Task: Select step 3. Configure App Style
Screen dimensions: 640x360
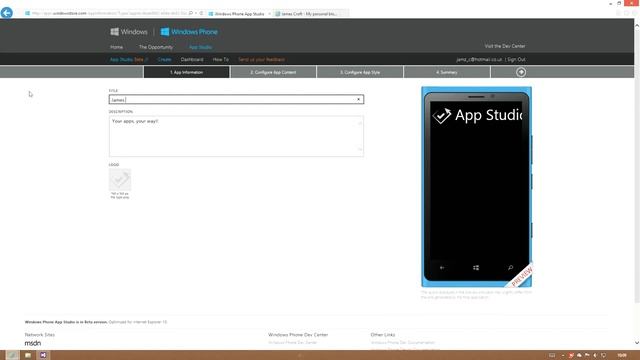Action: (360, 72)
